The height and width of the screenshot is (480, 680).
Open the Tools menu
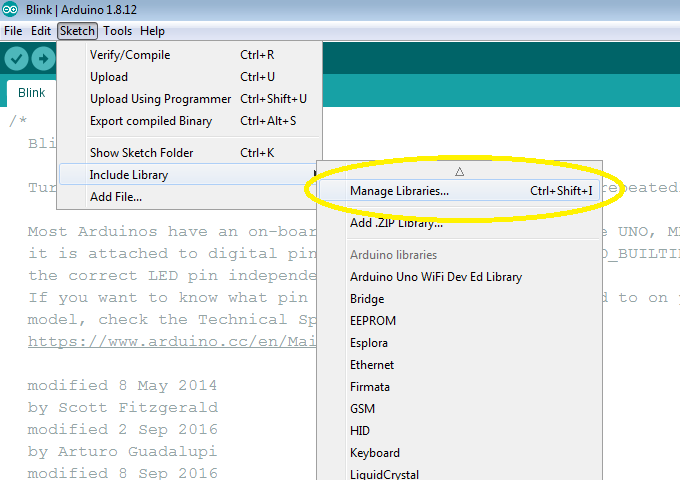pyautogui.click(x=117, y=31)
